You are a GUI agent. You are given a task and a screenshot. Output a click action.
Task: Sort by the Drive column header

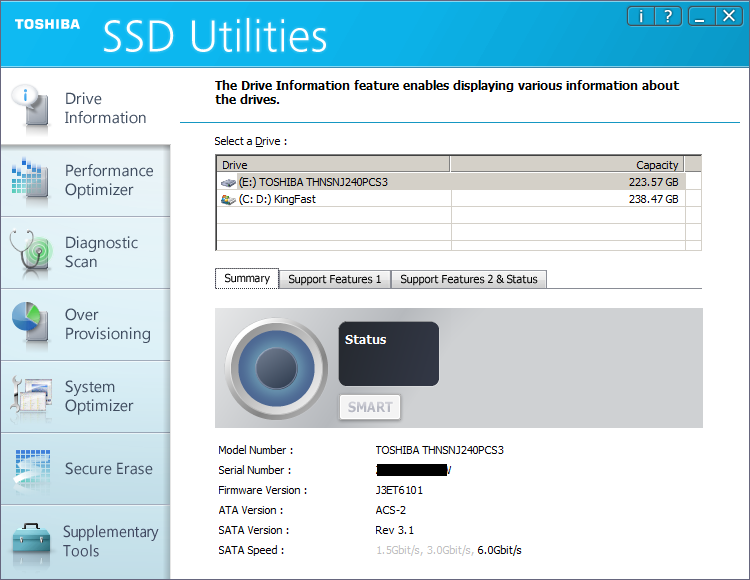(x=333, y=164)
